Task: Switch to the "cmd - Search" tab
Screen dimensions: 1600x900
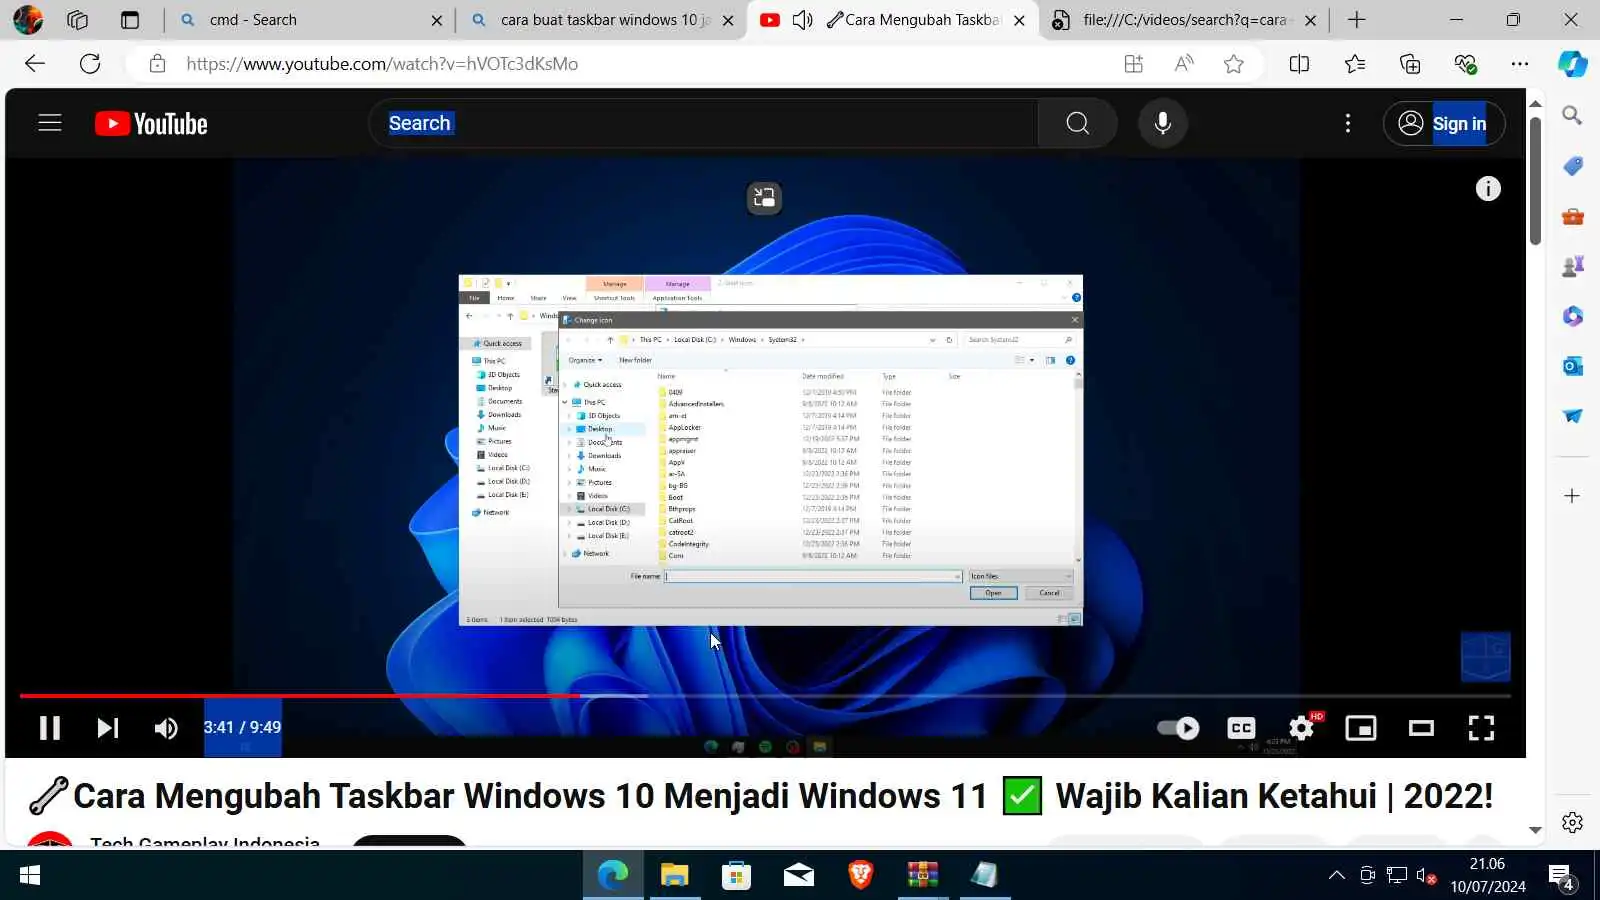Action: click(x=311, y=20)
